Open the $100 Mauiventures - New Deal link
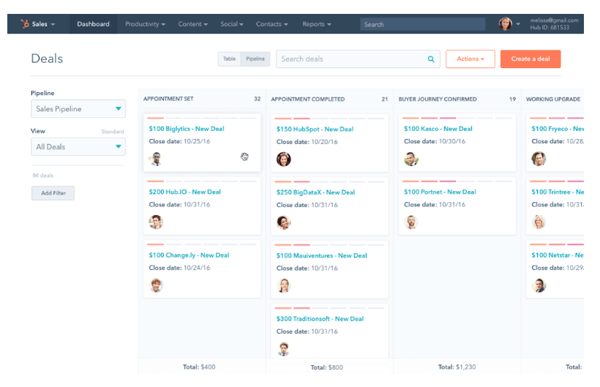The image size is (600, 387). point(322,255)
